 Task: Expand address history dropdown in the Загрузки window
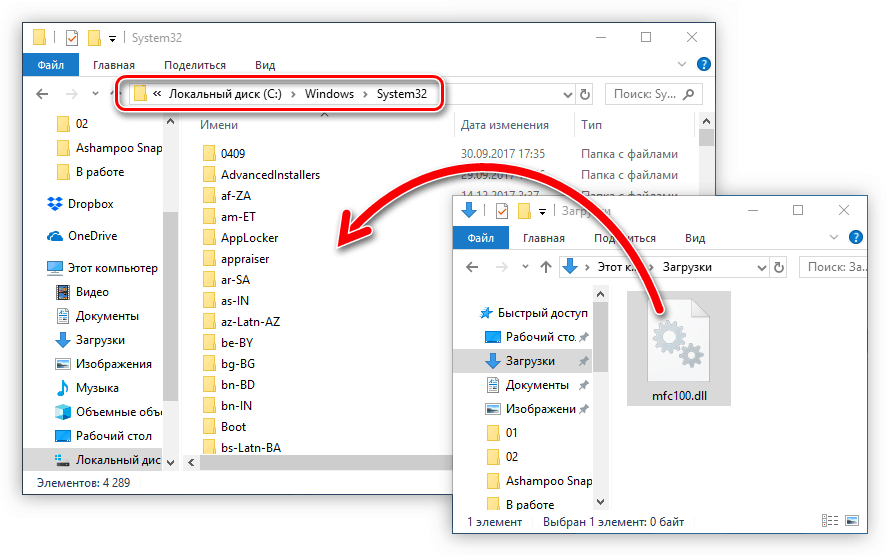click(761, 268)
